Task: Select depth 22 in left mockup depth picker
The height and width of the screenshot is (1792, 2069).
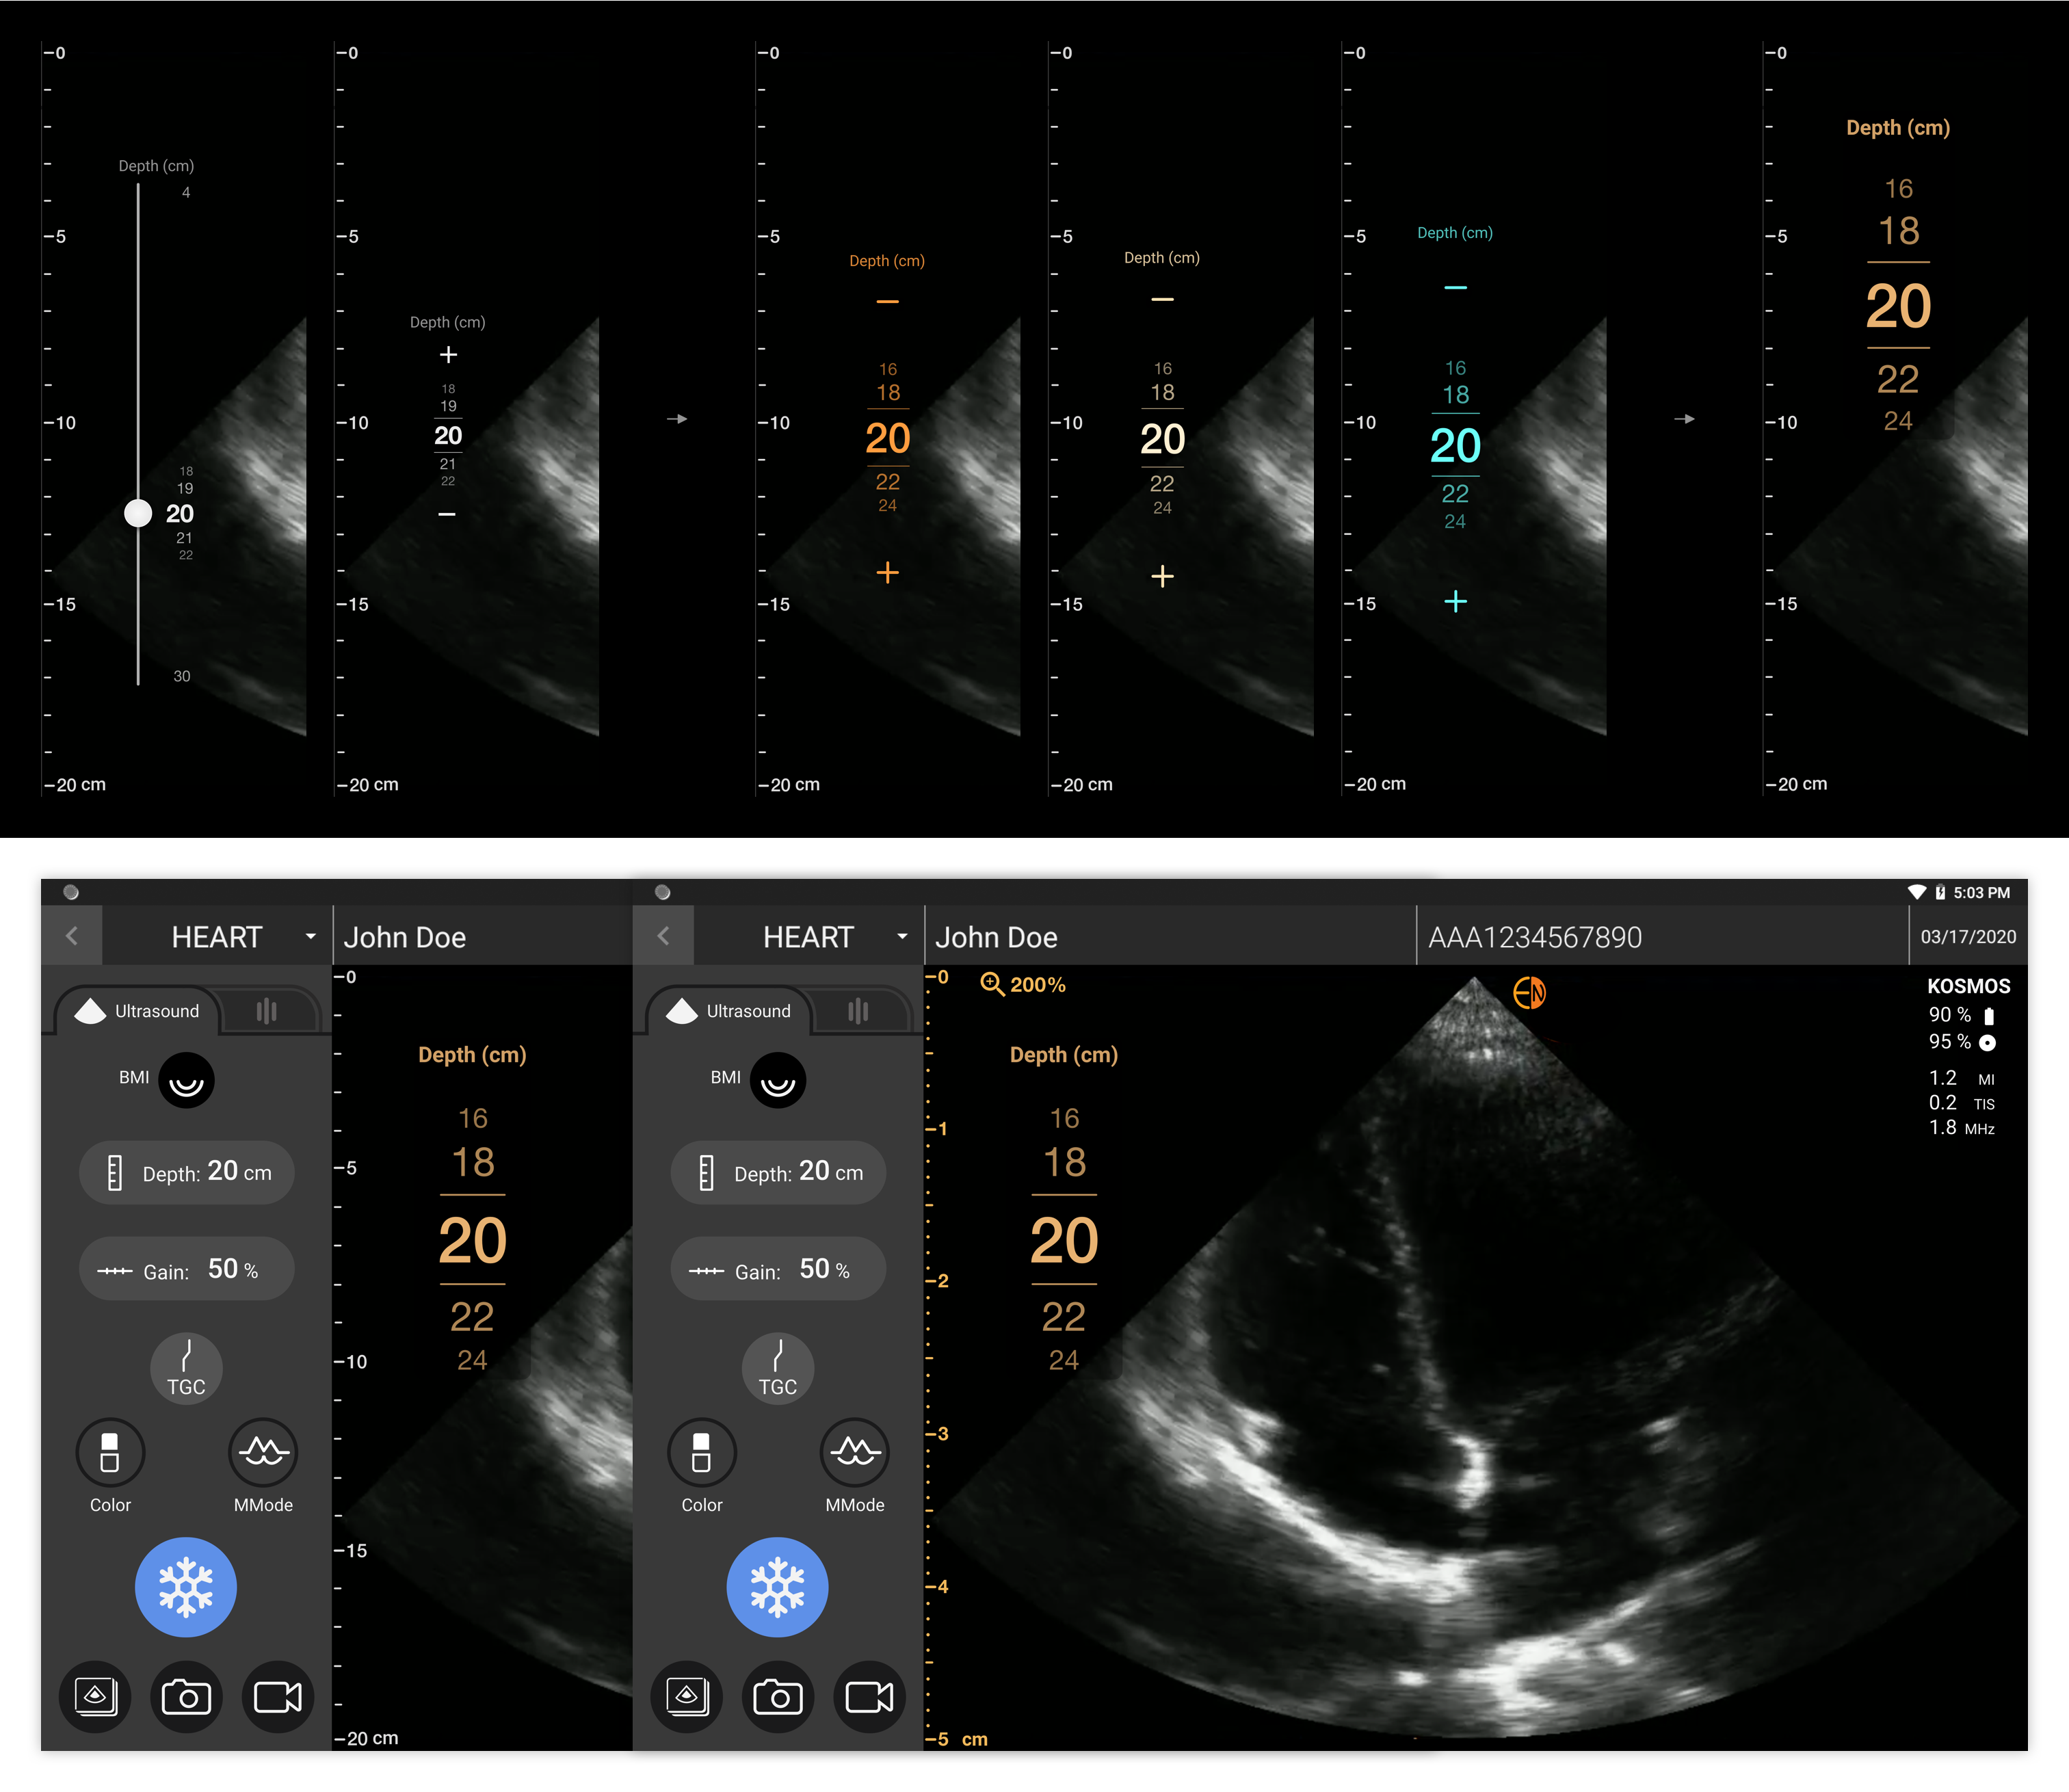Action: [x=472, y=1317]
